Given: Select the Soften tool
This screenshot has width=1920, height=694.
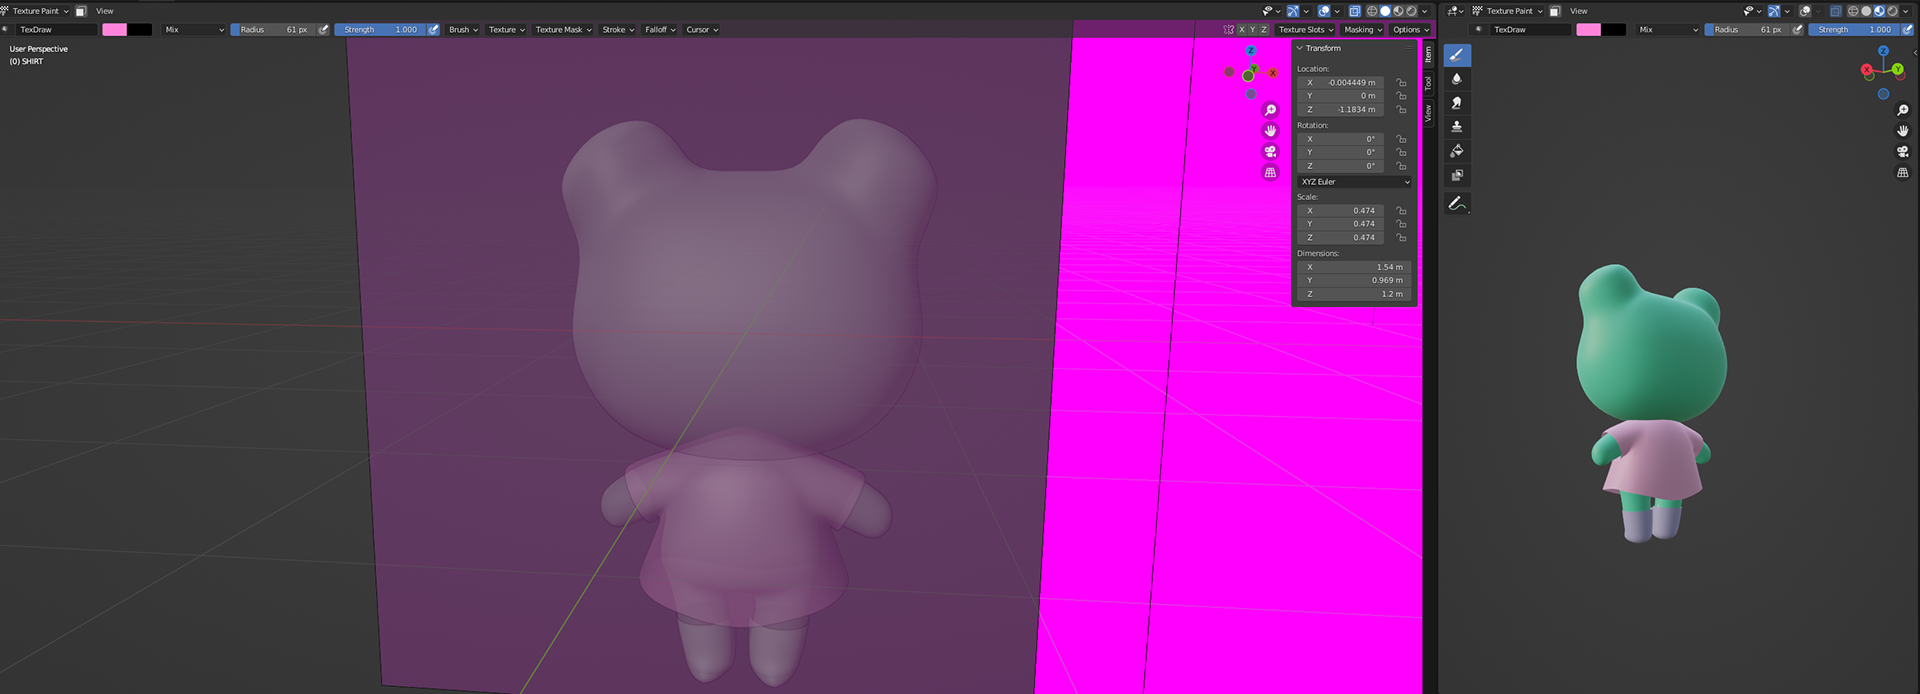Looking at the screenshot, I should click(1457, 79).
